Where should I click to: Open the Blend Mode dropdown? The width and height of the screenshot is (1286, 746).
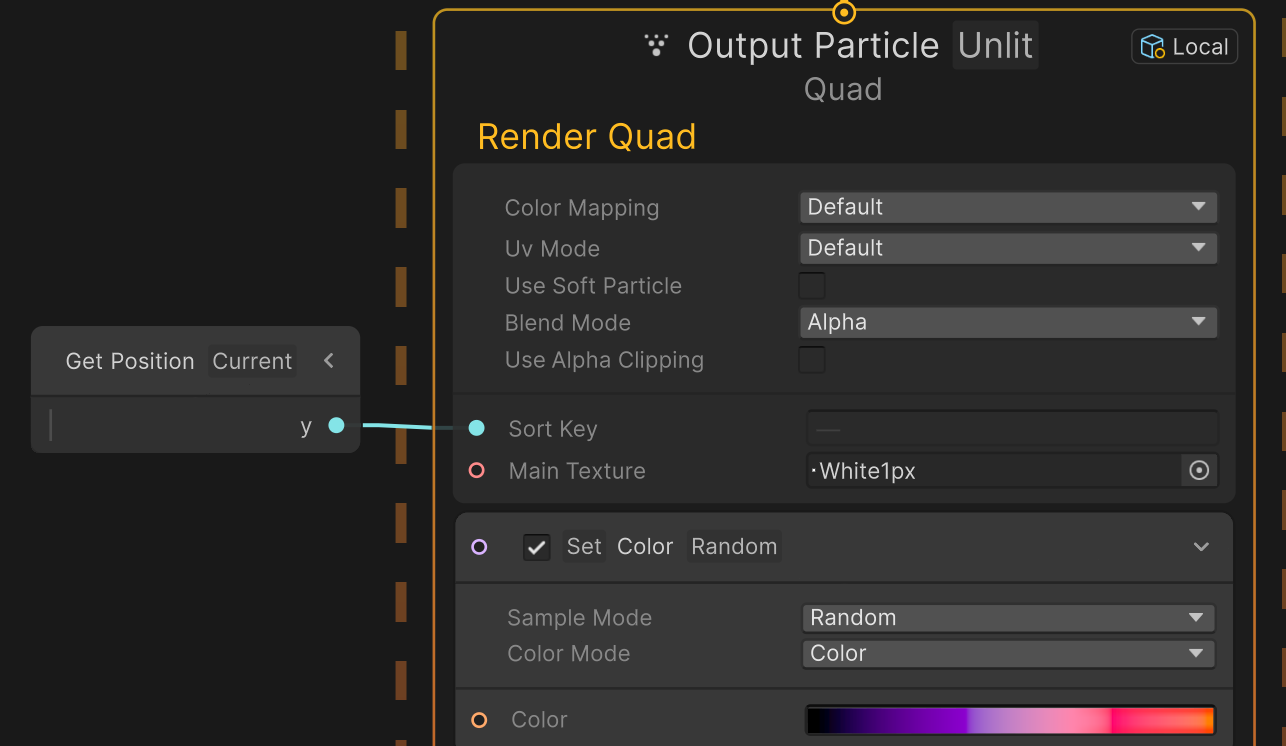coord(1008,322)
